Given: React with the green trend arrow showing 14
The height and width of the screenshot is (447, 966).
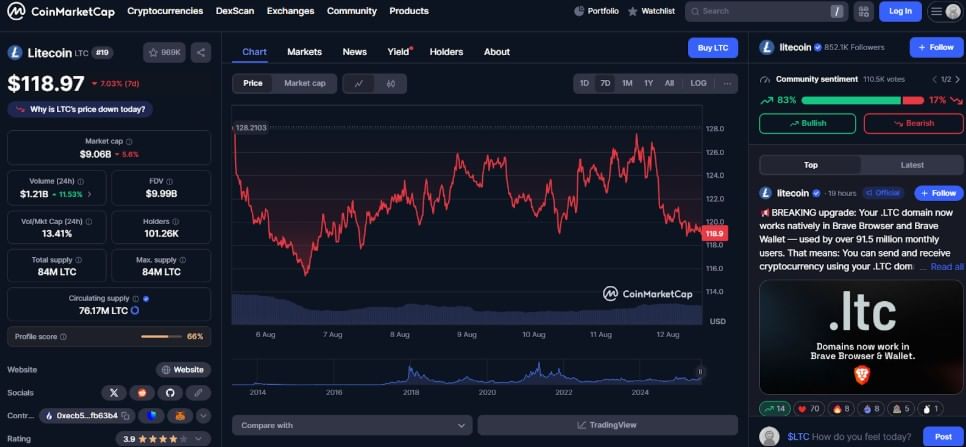Looking at the screenshot, I should [x=775, y=408].
